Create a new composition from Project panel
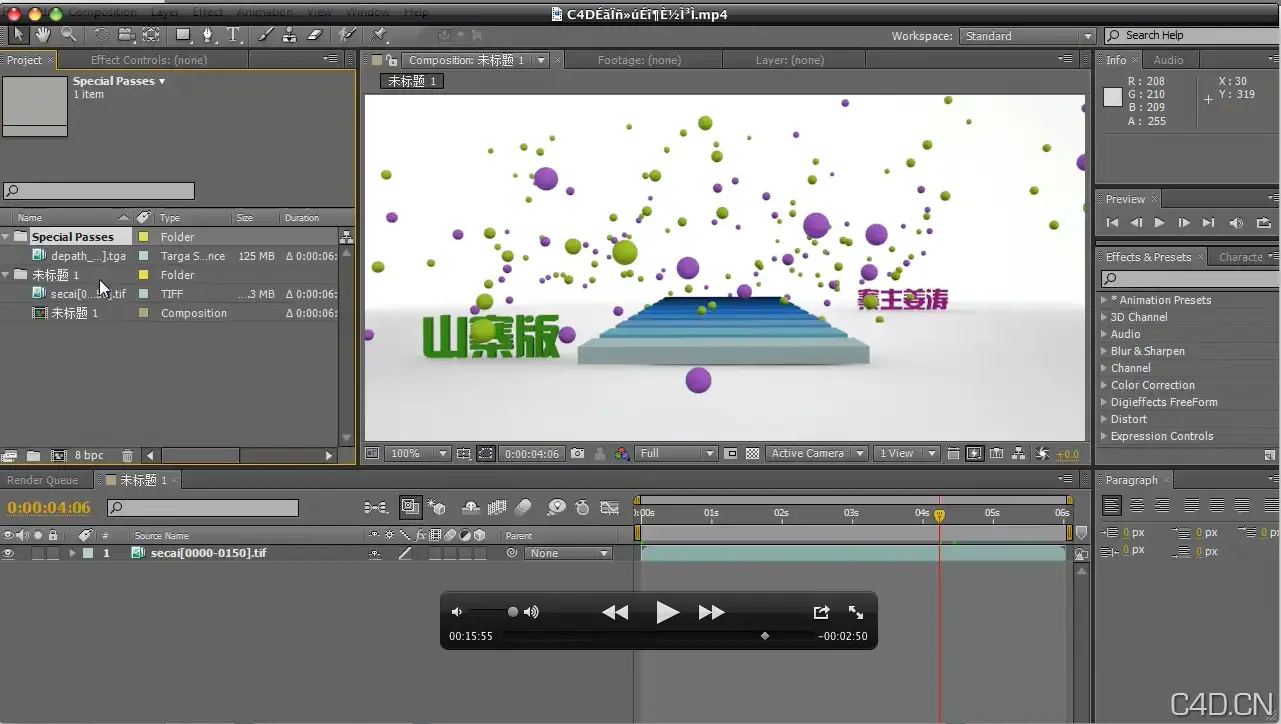This screenshot has height=724, width=1281. click(x=58, y=456)
